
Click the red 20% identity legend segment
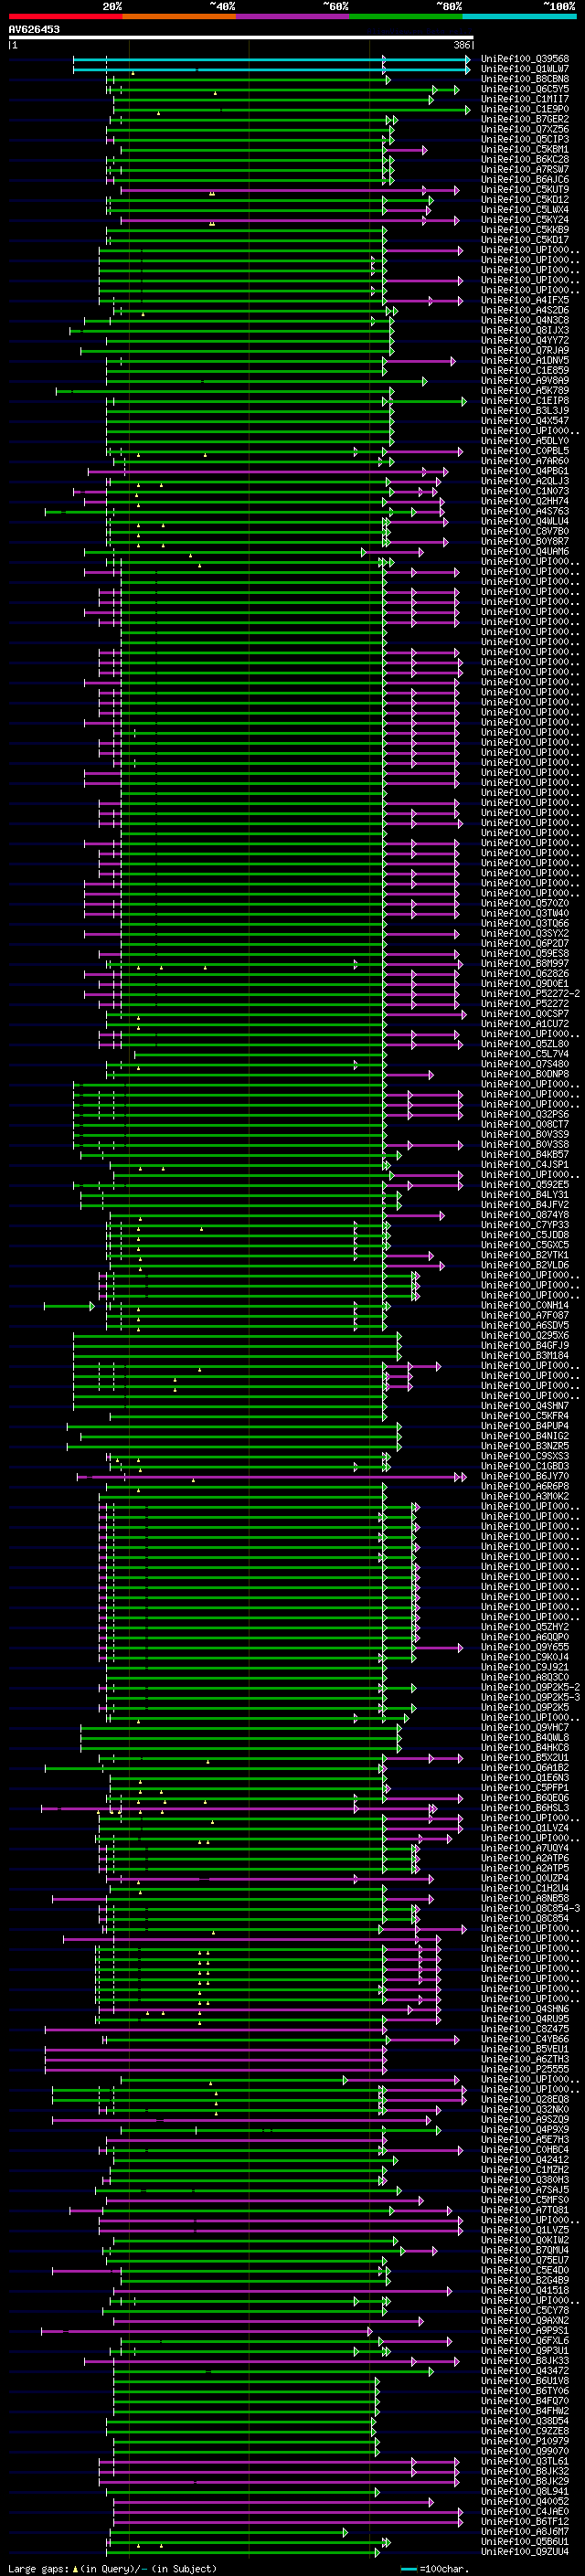point(65,16)
